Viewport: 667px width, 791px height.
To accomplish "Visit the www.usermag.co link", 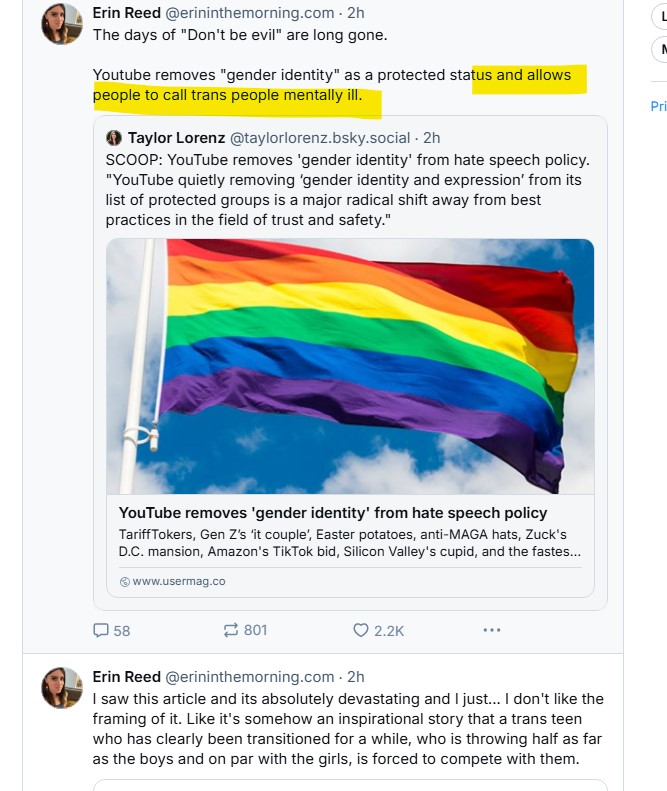I will [179, 581].
